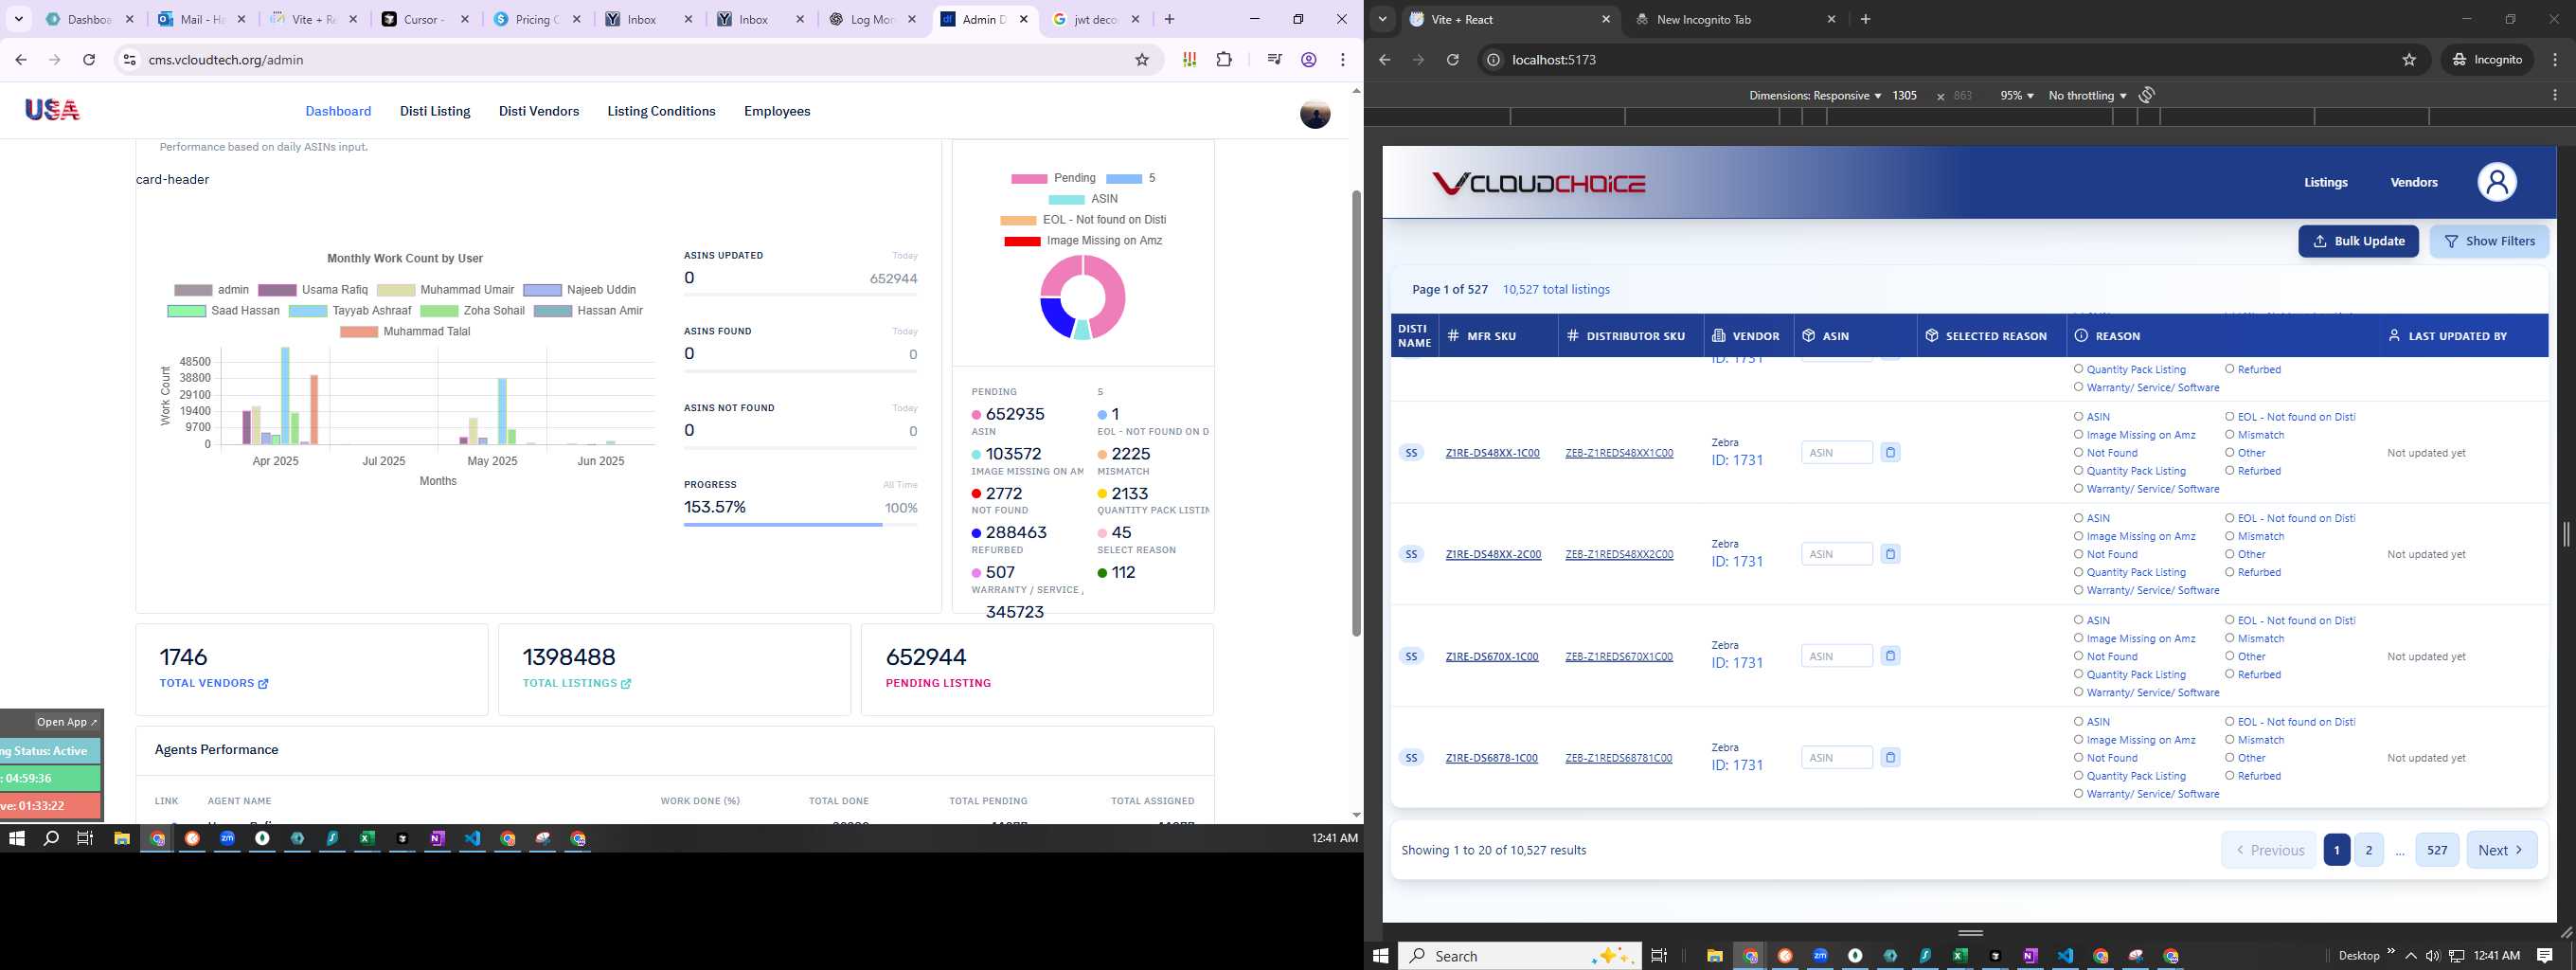Open Zoom from the bottom-right taskbar
2576x970 pixels.
[1820, 956]
